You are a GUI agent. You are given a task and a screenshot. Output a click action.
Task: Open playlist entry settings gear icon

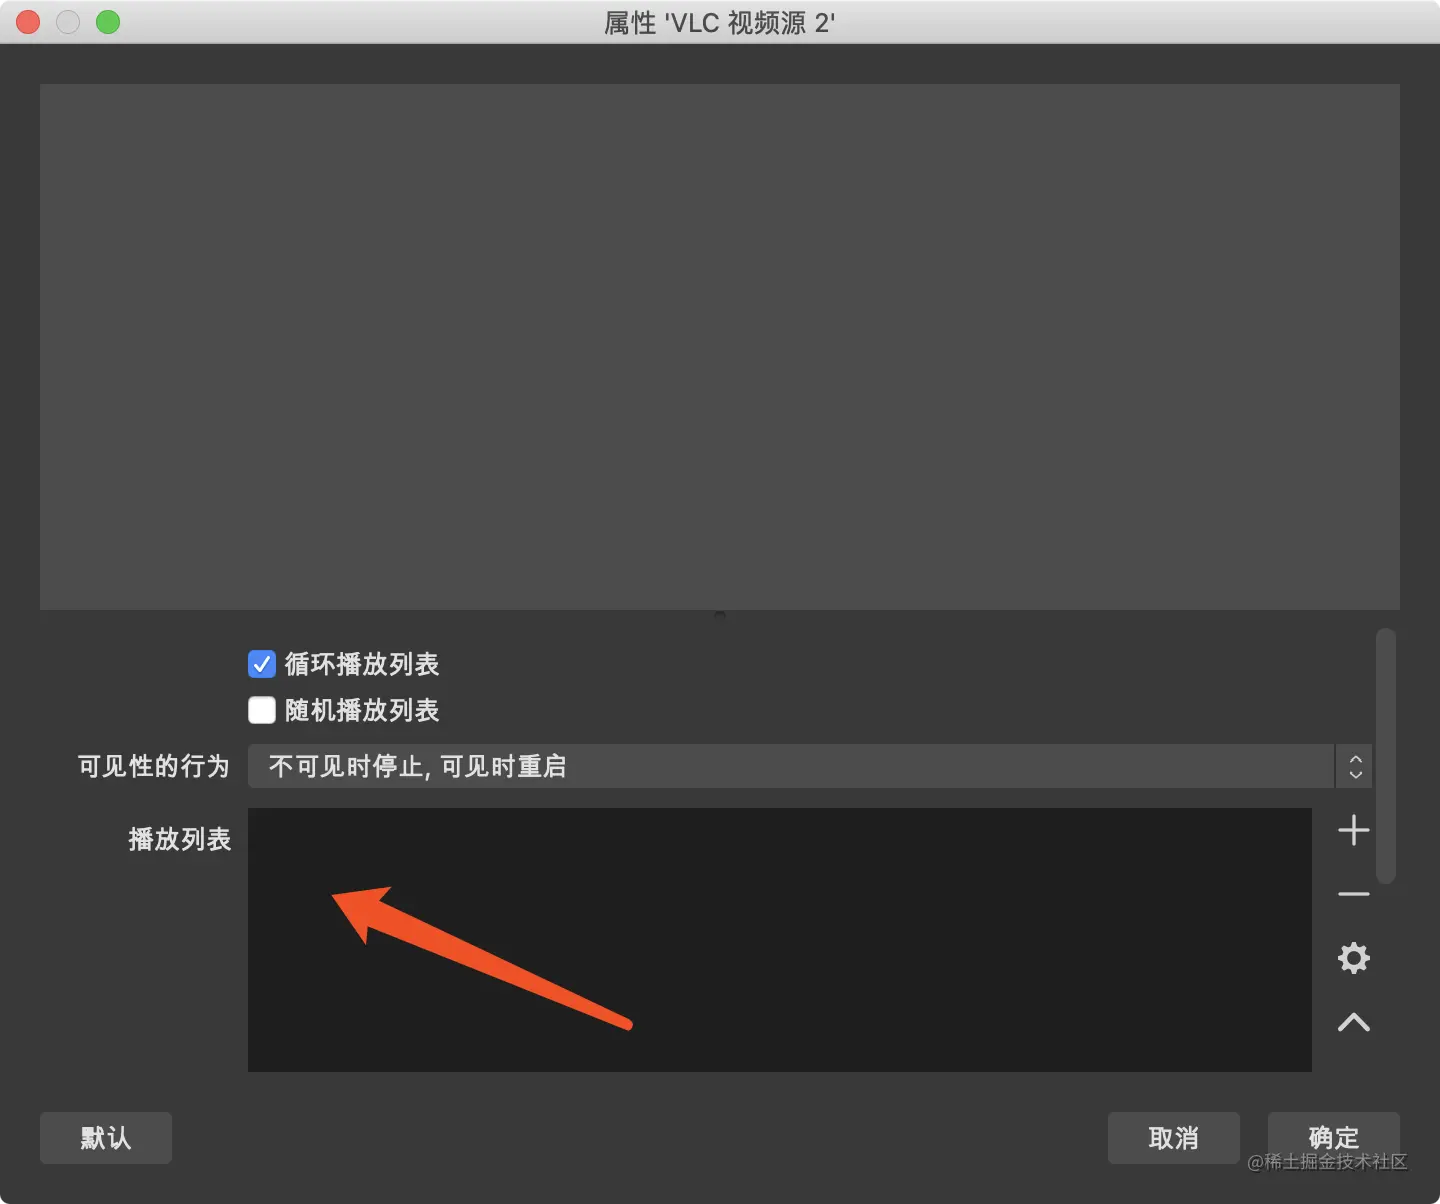pyautogui.click(x=1354, y=958)
